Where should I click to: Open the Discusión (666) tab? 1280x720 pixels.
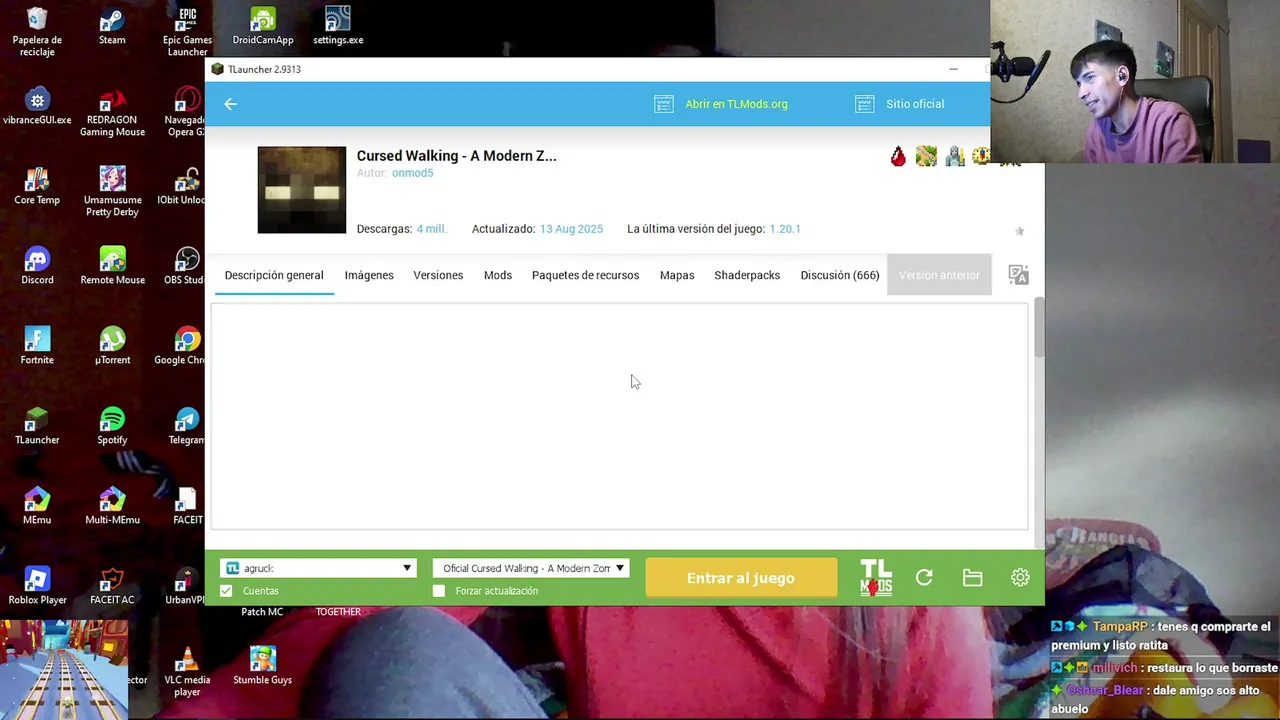point(840,275)
